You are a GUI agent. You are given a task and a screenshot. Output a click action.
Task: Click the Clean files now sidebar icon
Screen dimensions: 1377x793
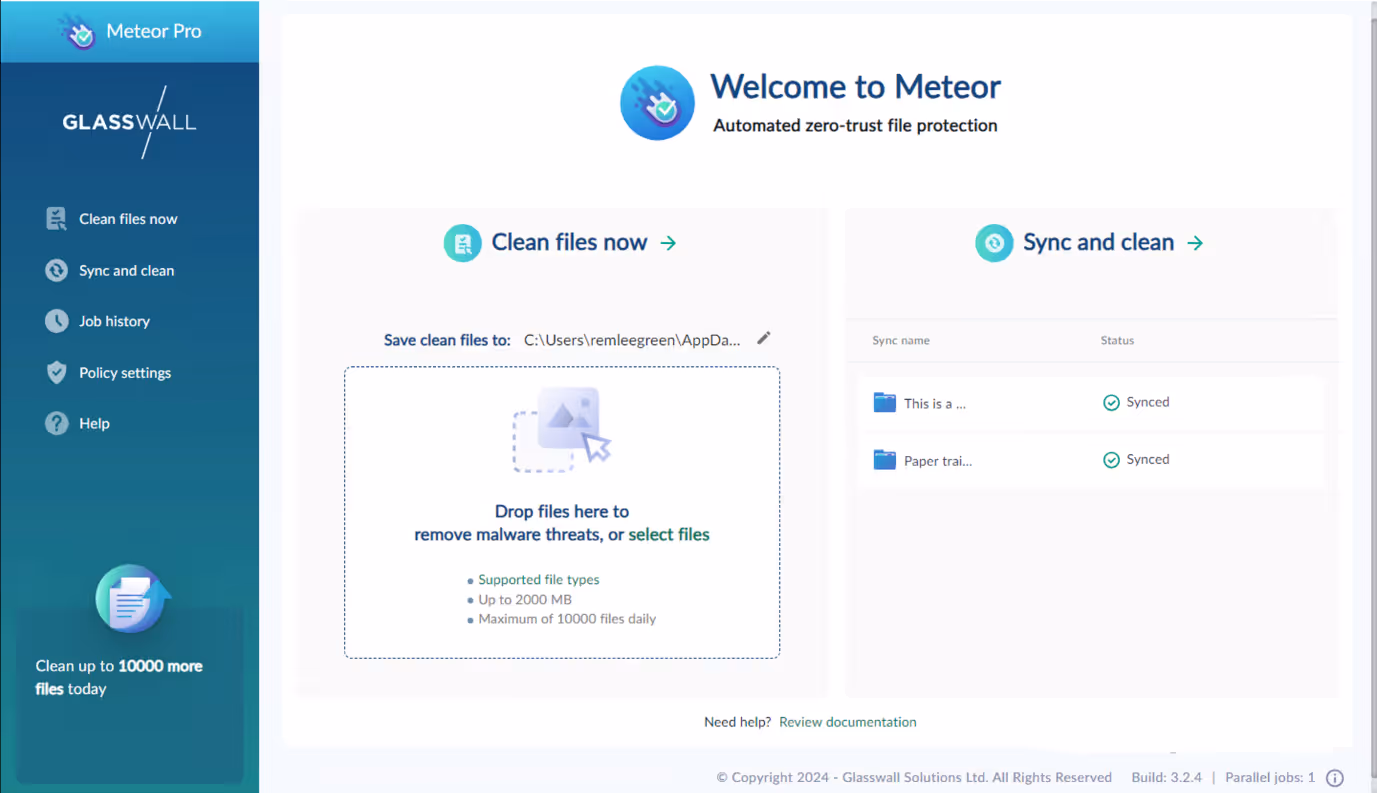pos(57,219)
